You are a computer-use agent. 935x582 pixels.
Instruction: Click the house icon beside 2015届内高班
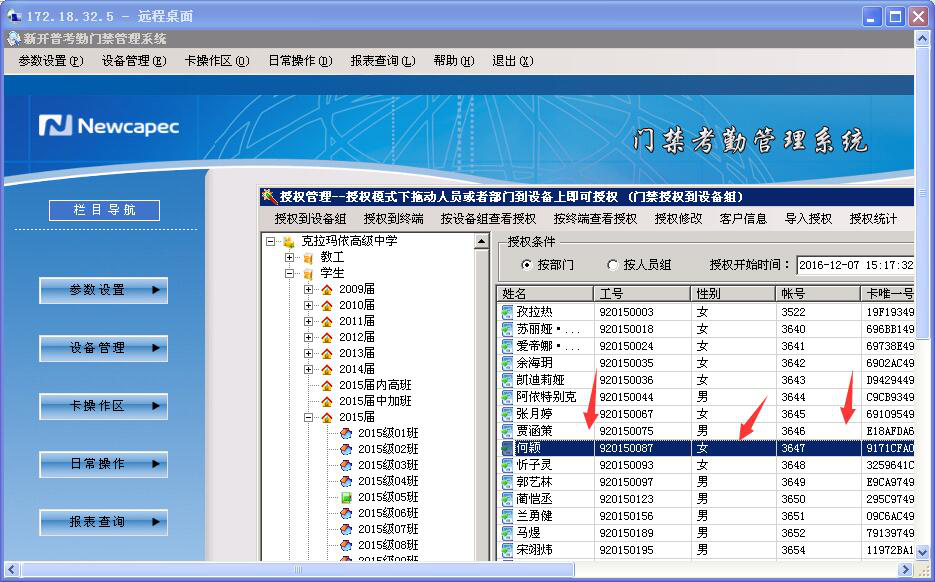[x=326, y=385]
